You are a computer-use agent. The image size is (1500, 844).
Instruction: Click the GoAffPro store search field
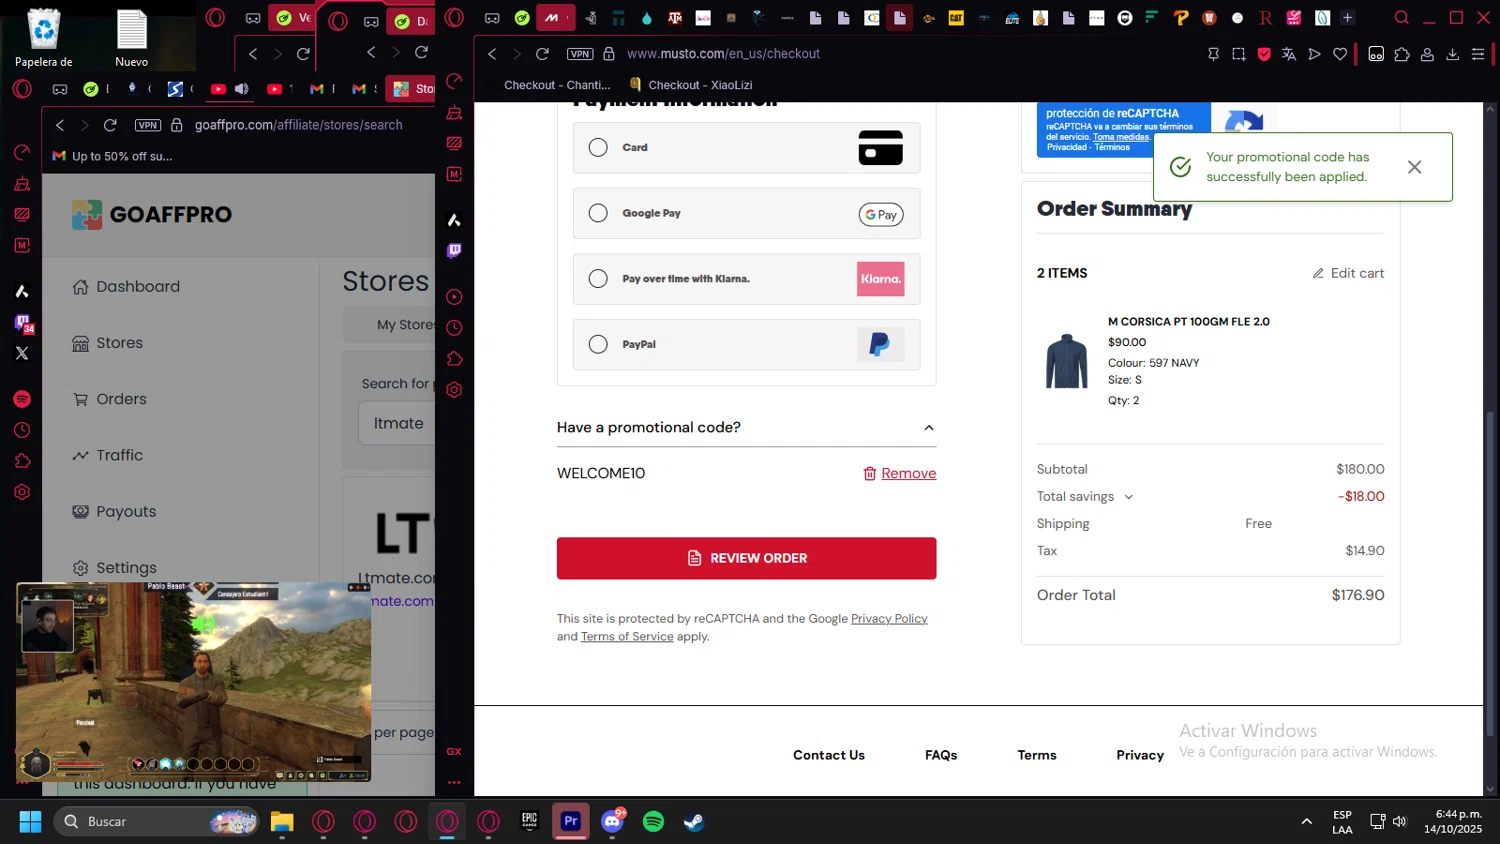[x=397, y=424]
